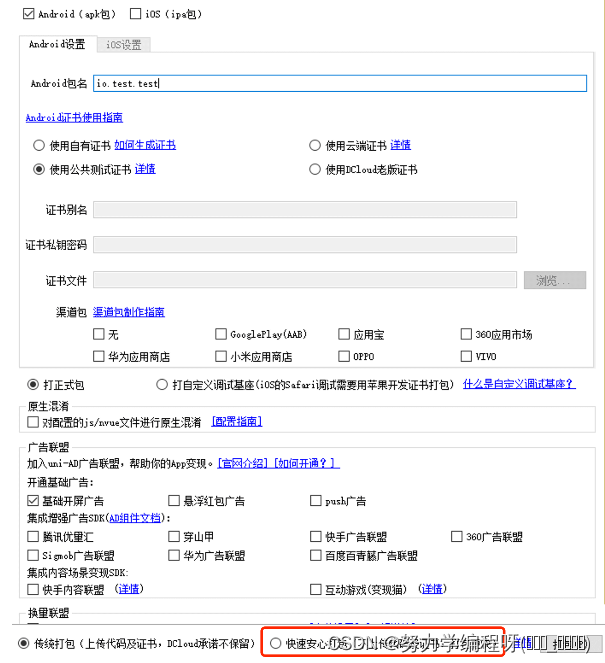This screenshot has width=605, height=663.
Task: Check the 悬浮红包广告 checkbox
Action: pos(174,501)
